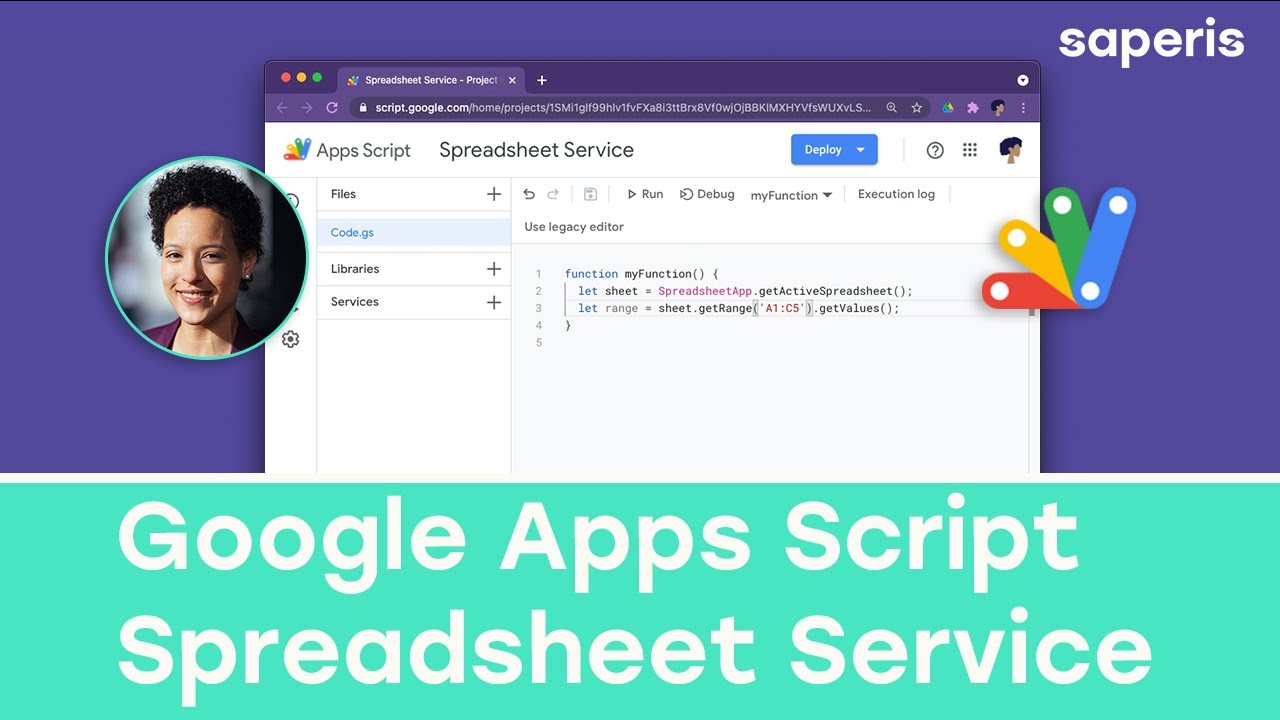Open the Chrome profile avatar

point(998,107)
